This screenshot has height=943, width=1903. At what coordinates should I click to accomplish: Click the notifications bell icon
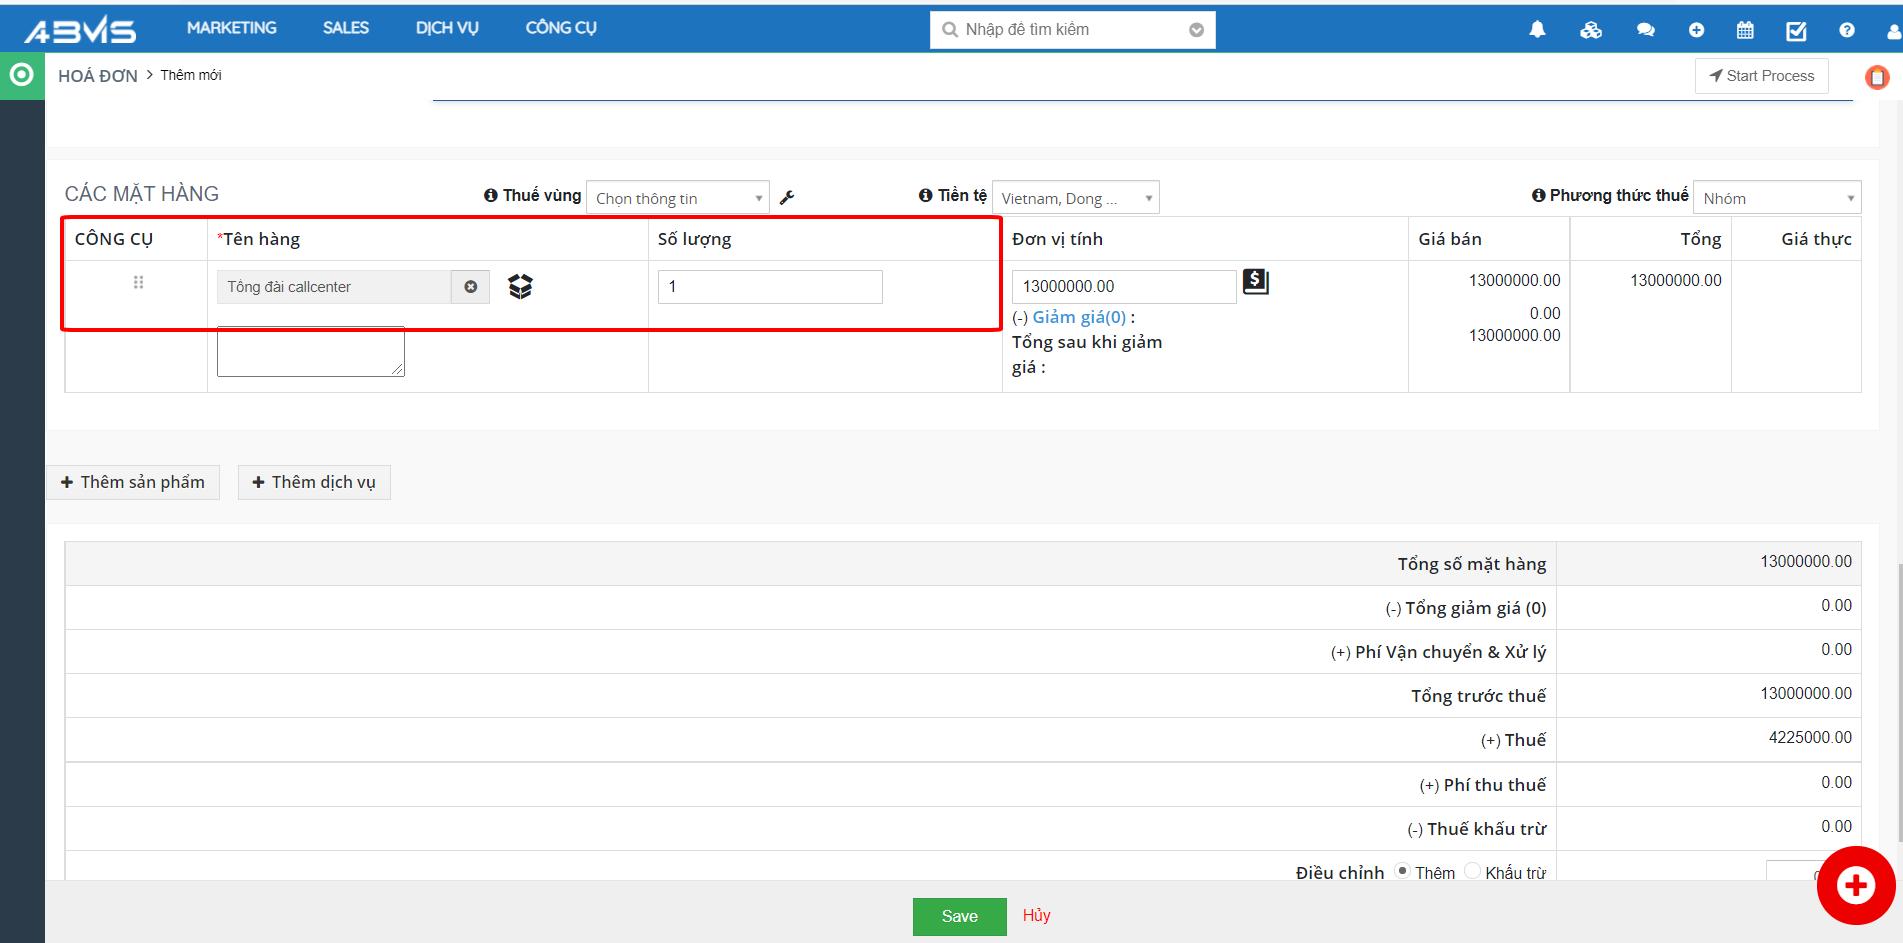(1537, 30)
